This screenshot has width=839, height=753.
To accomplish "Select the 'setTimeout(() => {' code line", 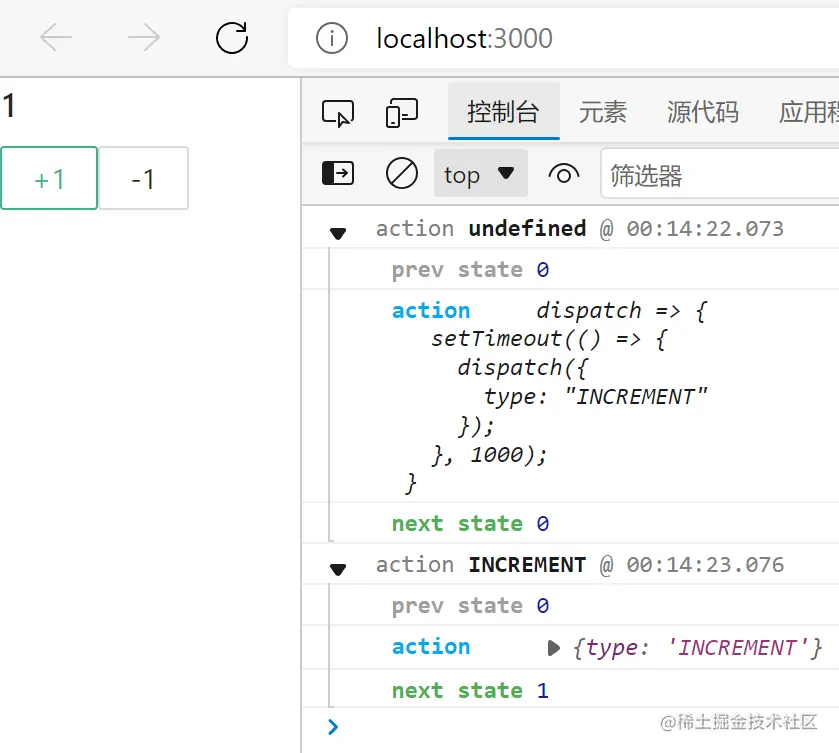I will 550,339.
